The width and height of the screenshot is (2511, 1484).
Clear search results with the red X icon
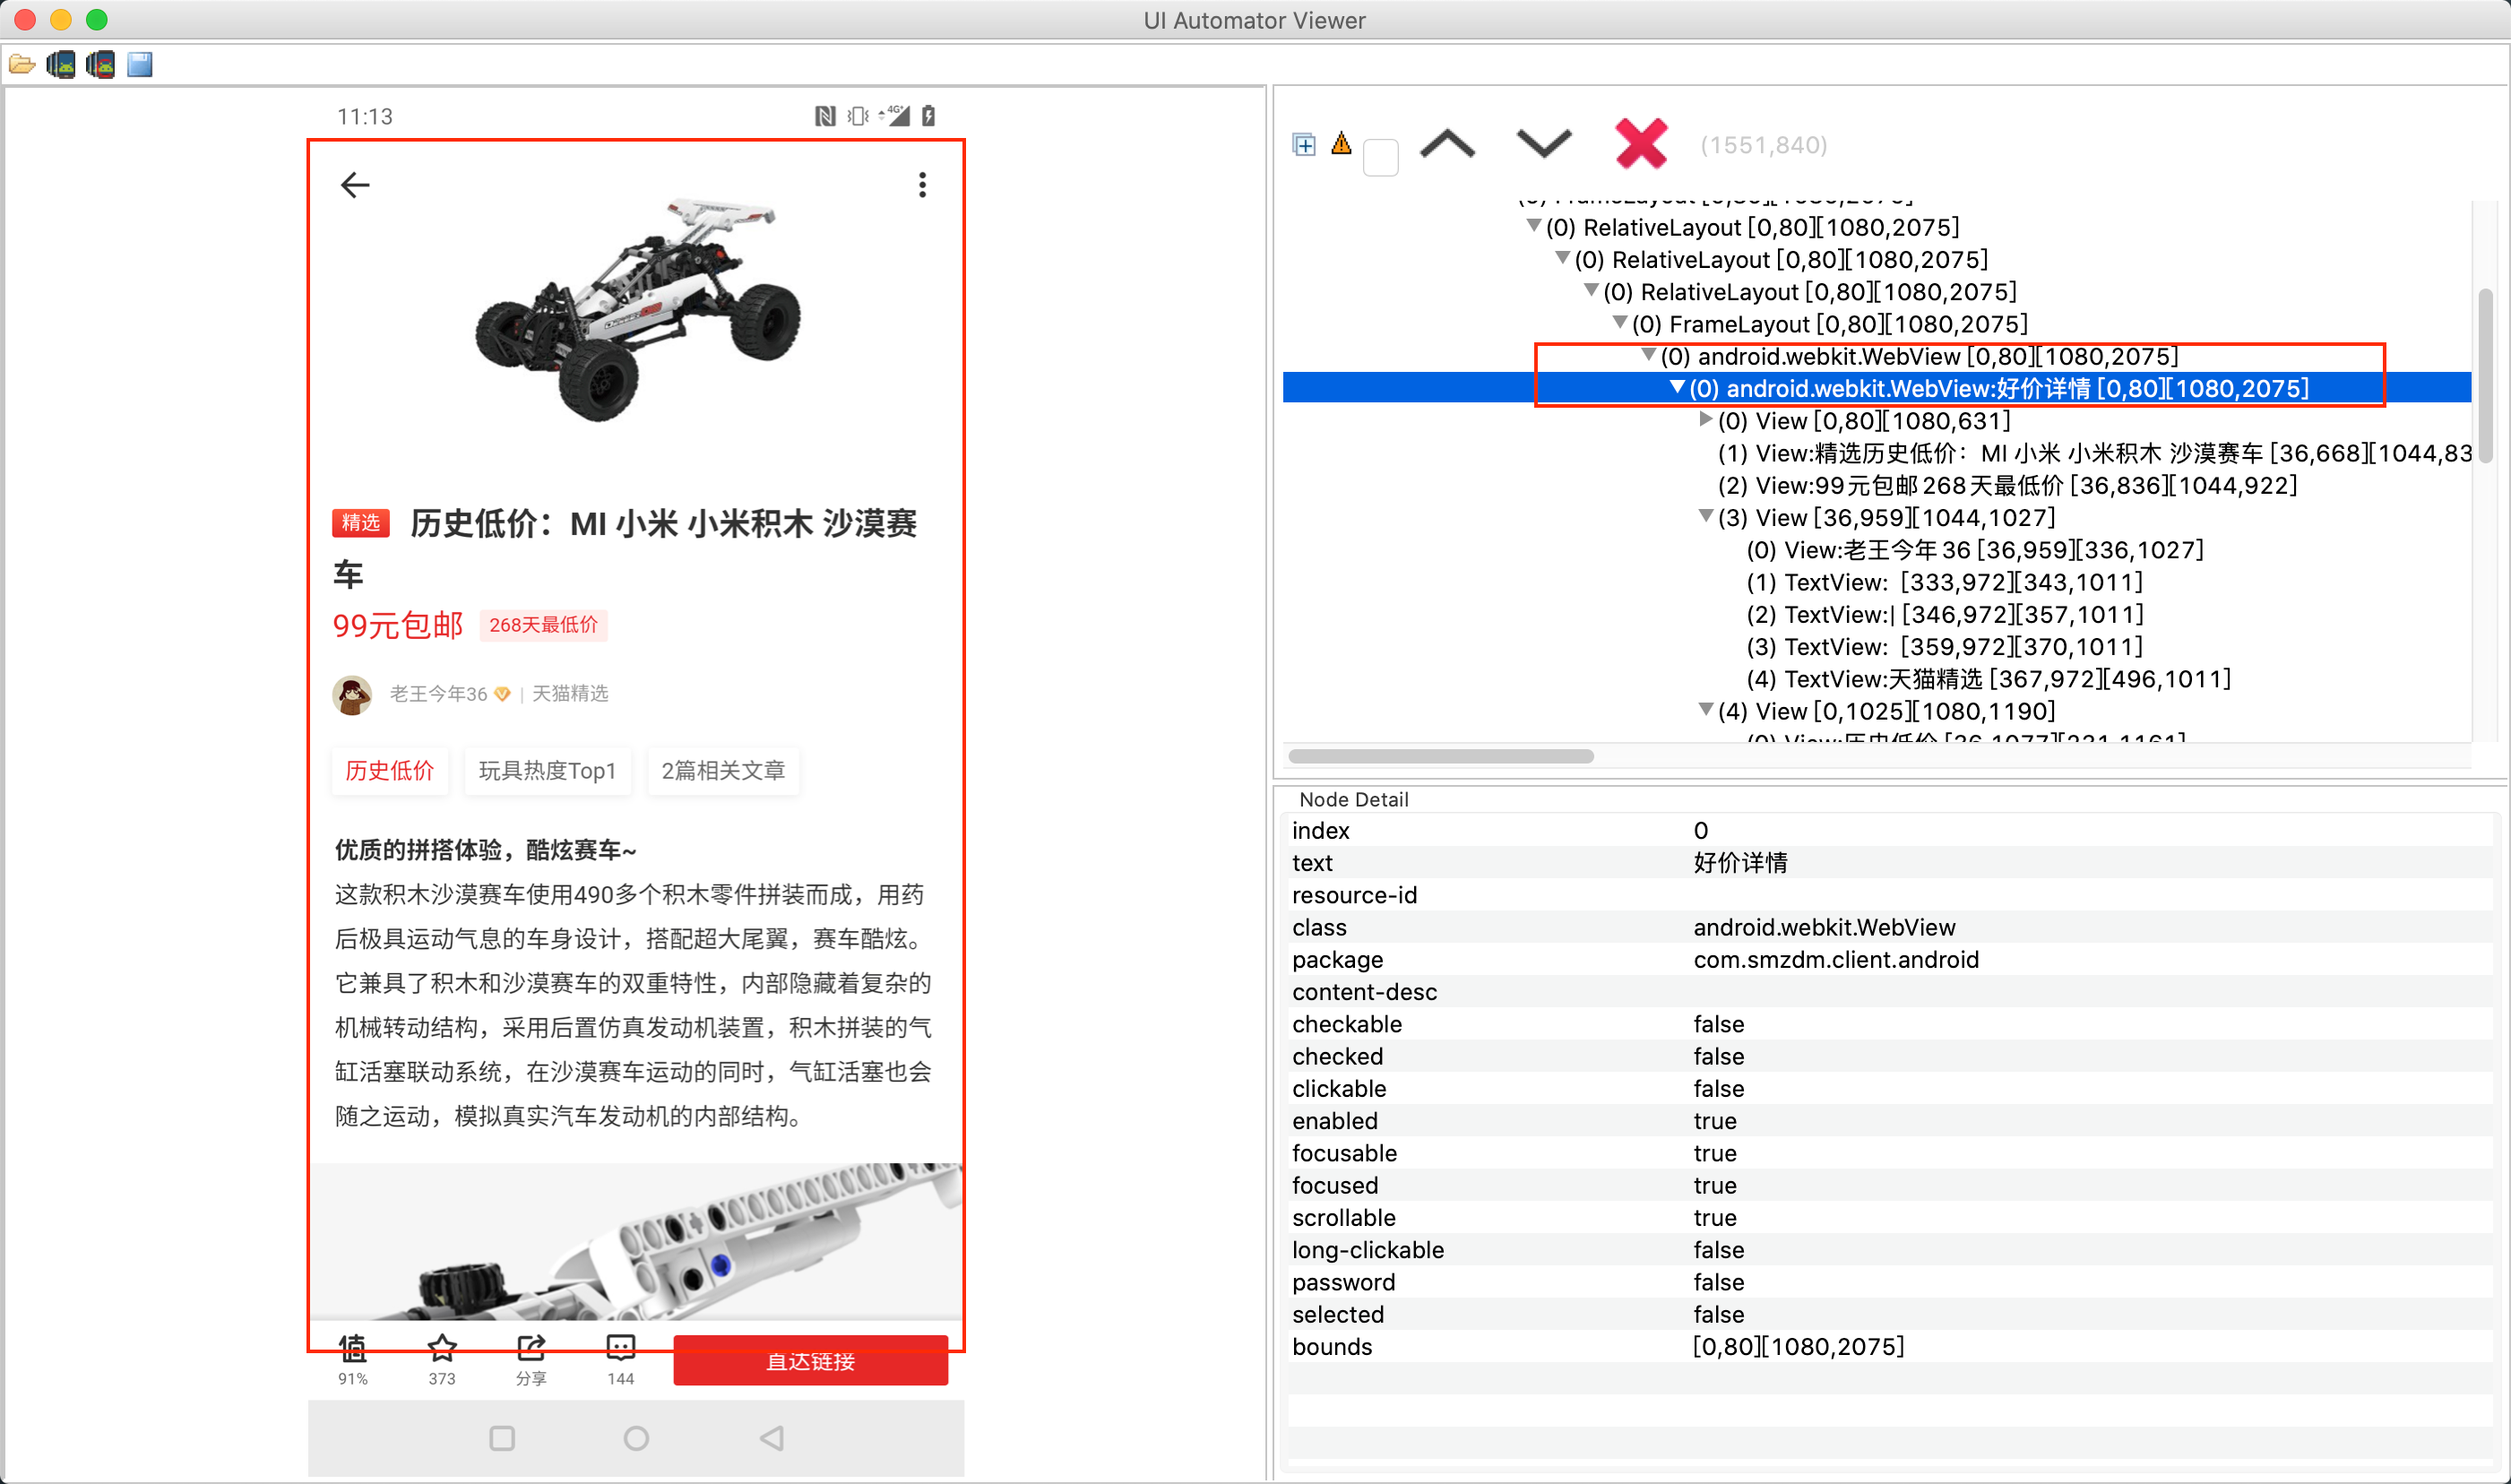click(x=1641, y=144)
